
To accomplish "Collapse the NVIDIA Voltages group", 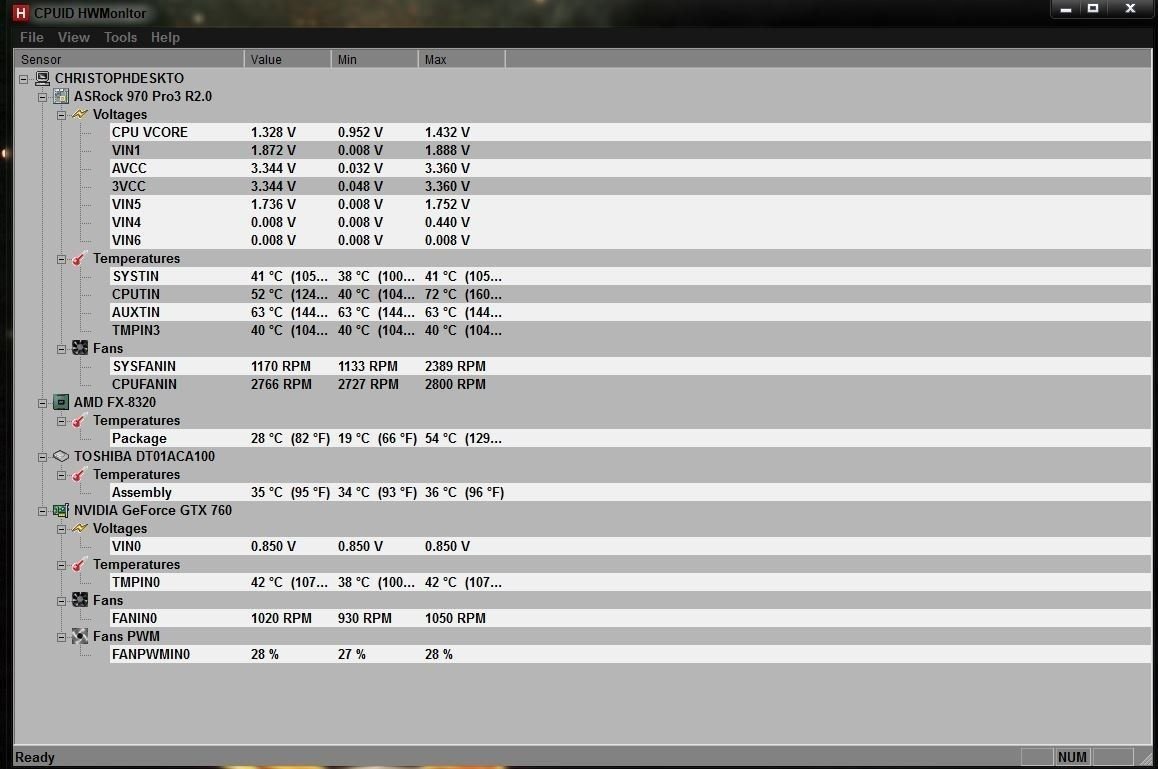I will [x=62, y=529].
